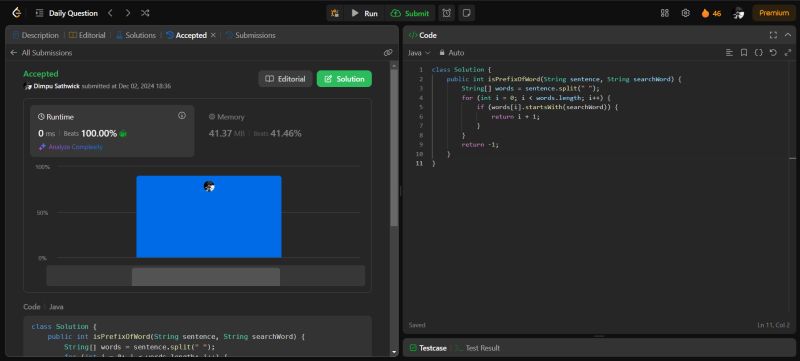Go back to All Submissions
This screenshot has height=361, width=800.
click(41, 53)
